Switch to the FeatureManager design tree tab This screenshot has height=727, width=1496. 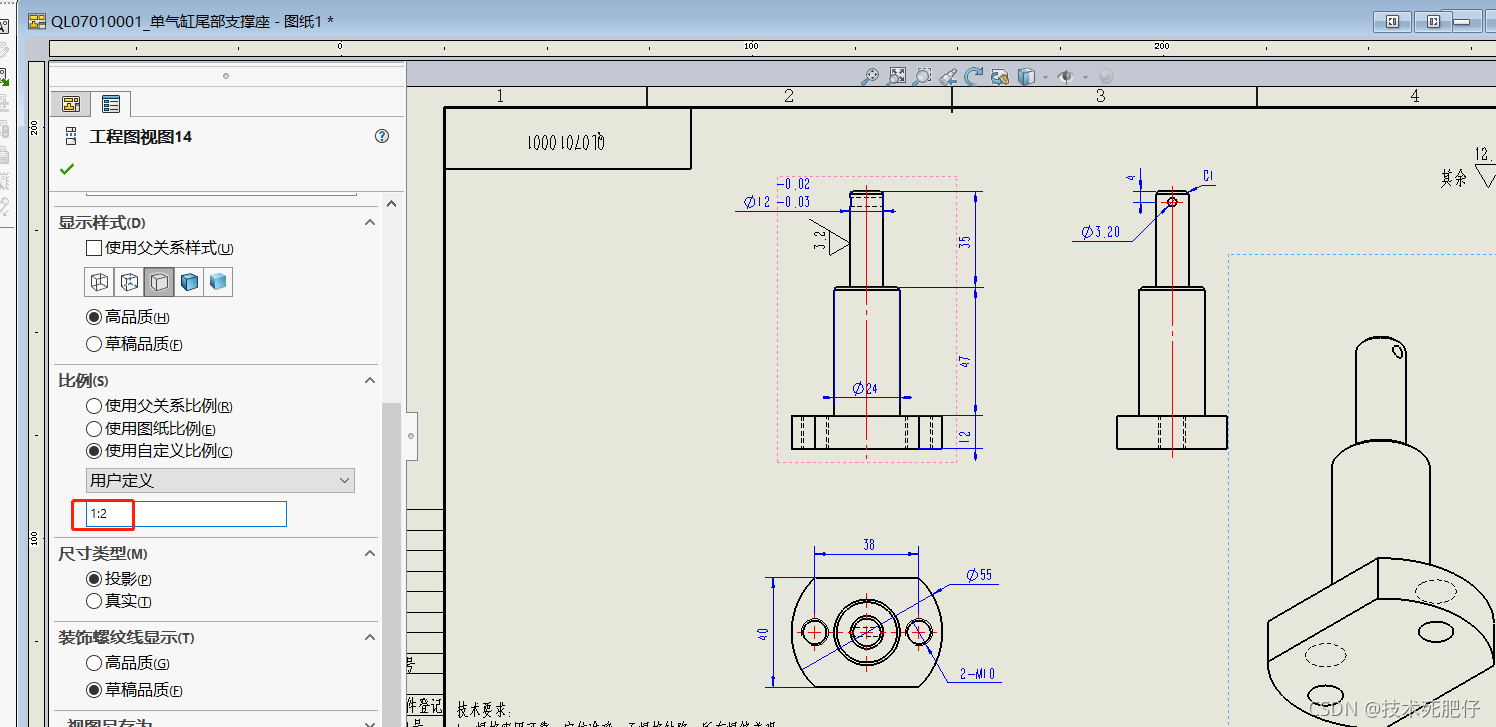coord(71,104)
